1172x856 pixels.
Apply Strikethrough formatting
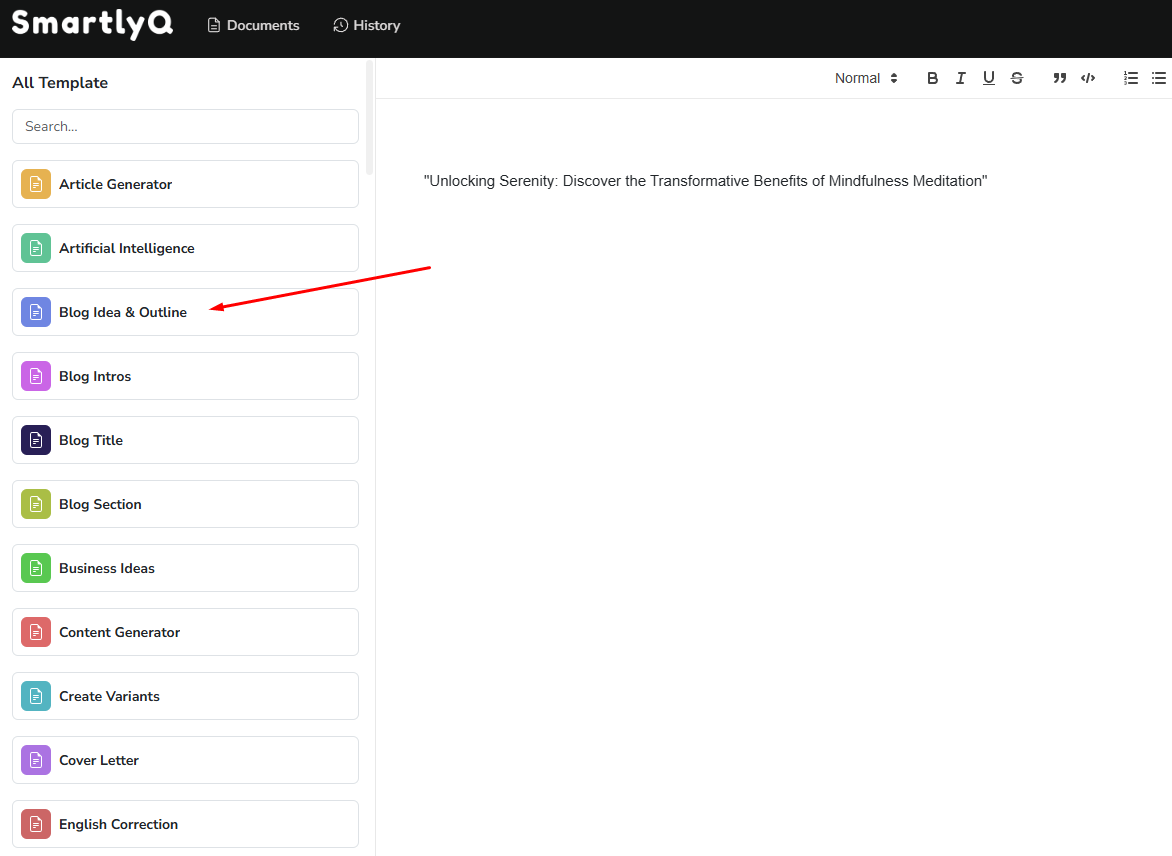pyautogui.click(x=1017, y=78)
